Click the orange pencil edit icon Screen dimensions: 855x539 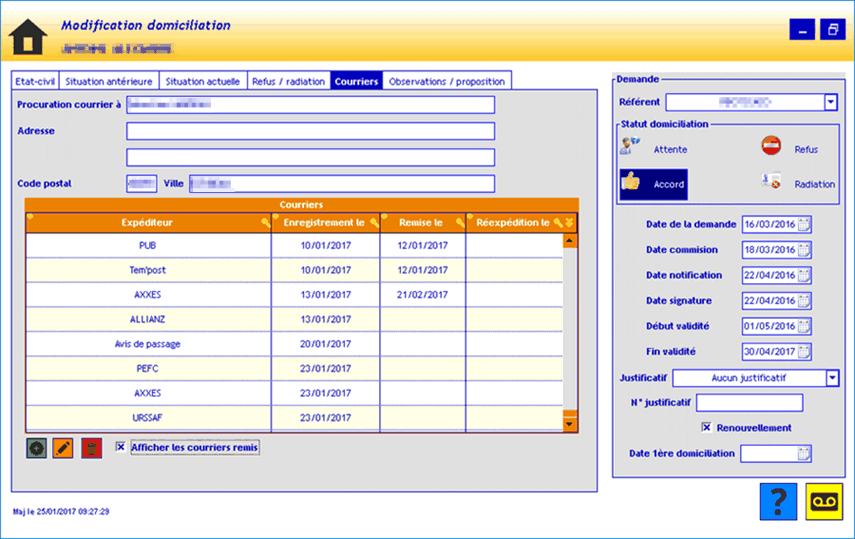pos(63,448)
